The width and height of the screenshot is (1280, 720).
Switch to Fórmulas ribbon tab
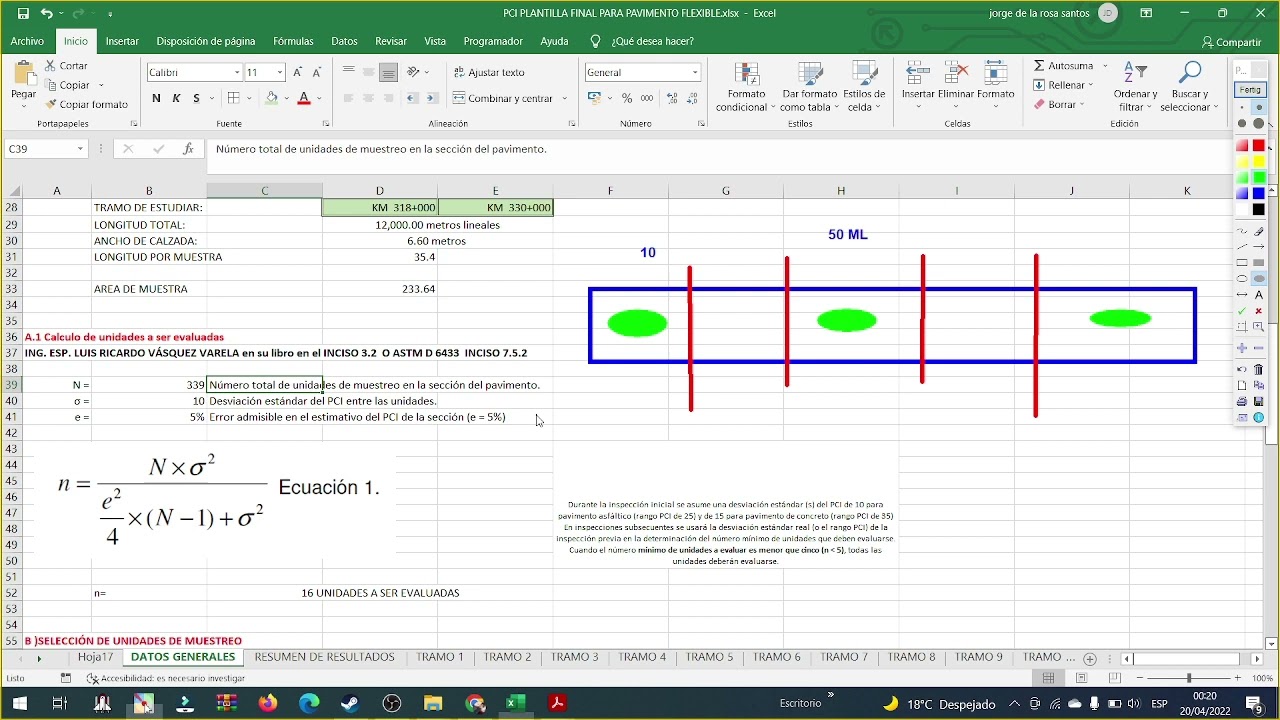point(293,41)
